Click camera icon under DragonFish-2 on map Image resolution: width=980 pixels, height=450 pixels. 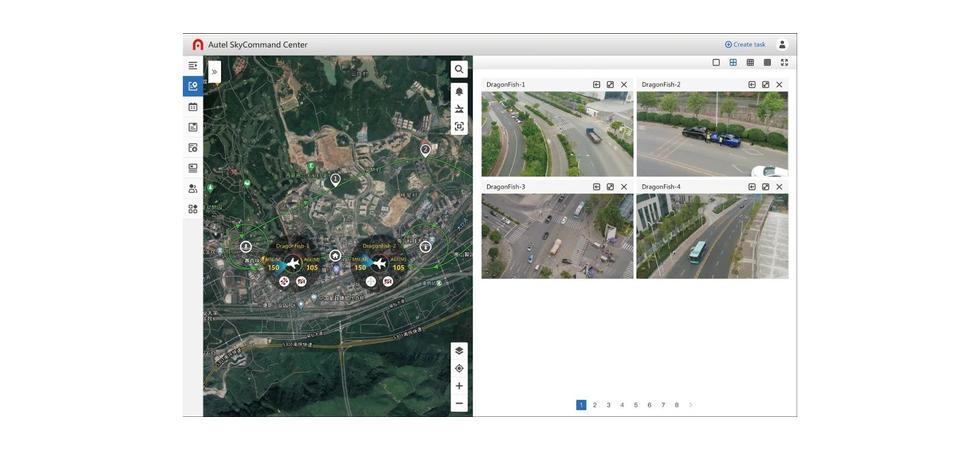388,282
